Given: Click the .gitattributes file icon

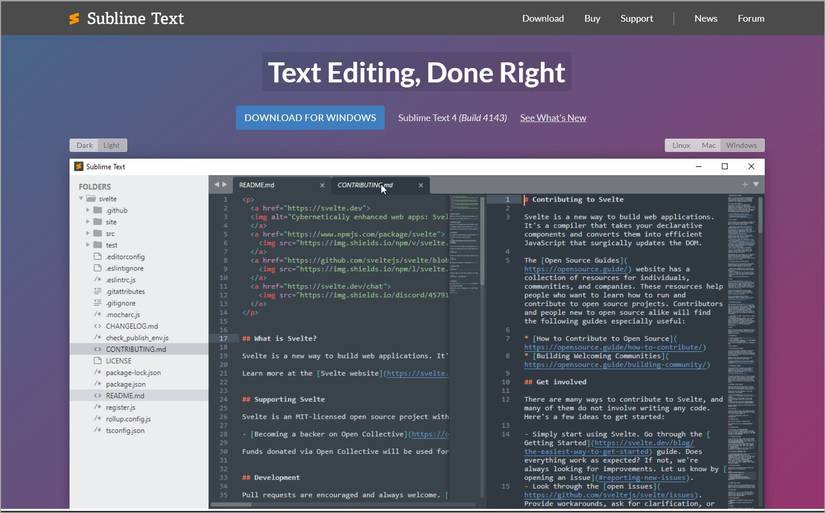Looking at the screenshot, I should pyautogui.click(x=97, y=291).
